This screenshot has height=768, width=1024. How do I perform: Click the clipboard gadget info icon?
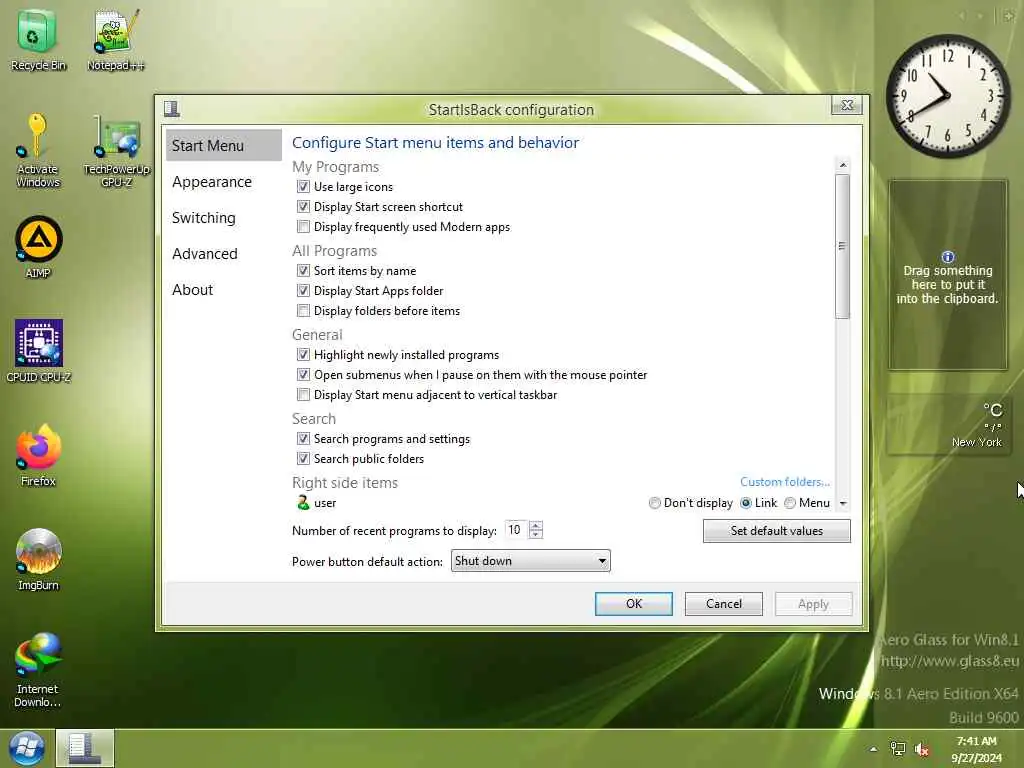[948, 257]
